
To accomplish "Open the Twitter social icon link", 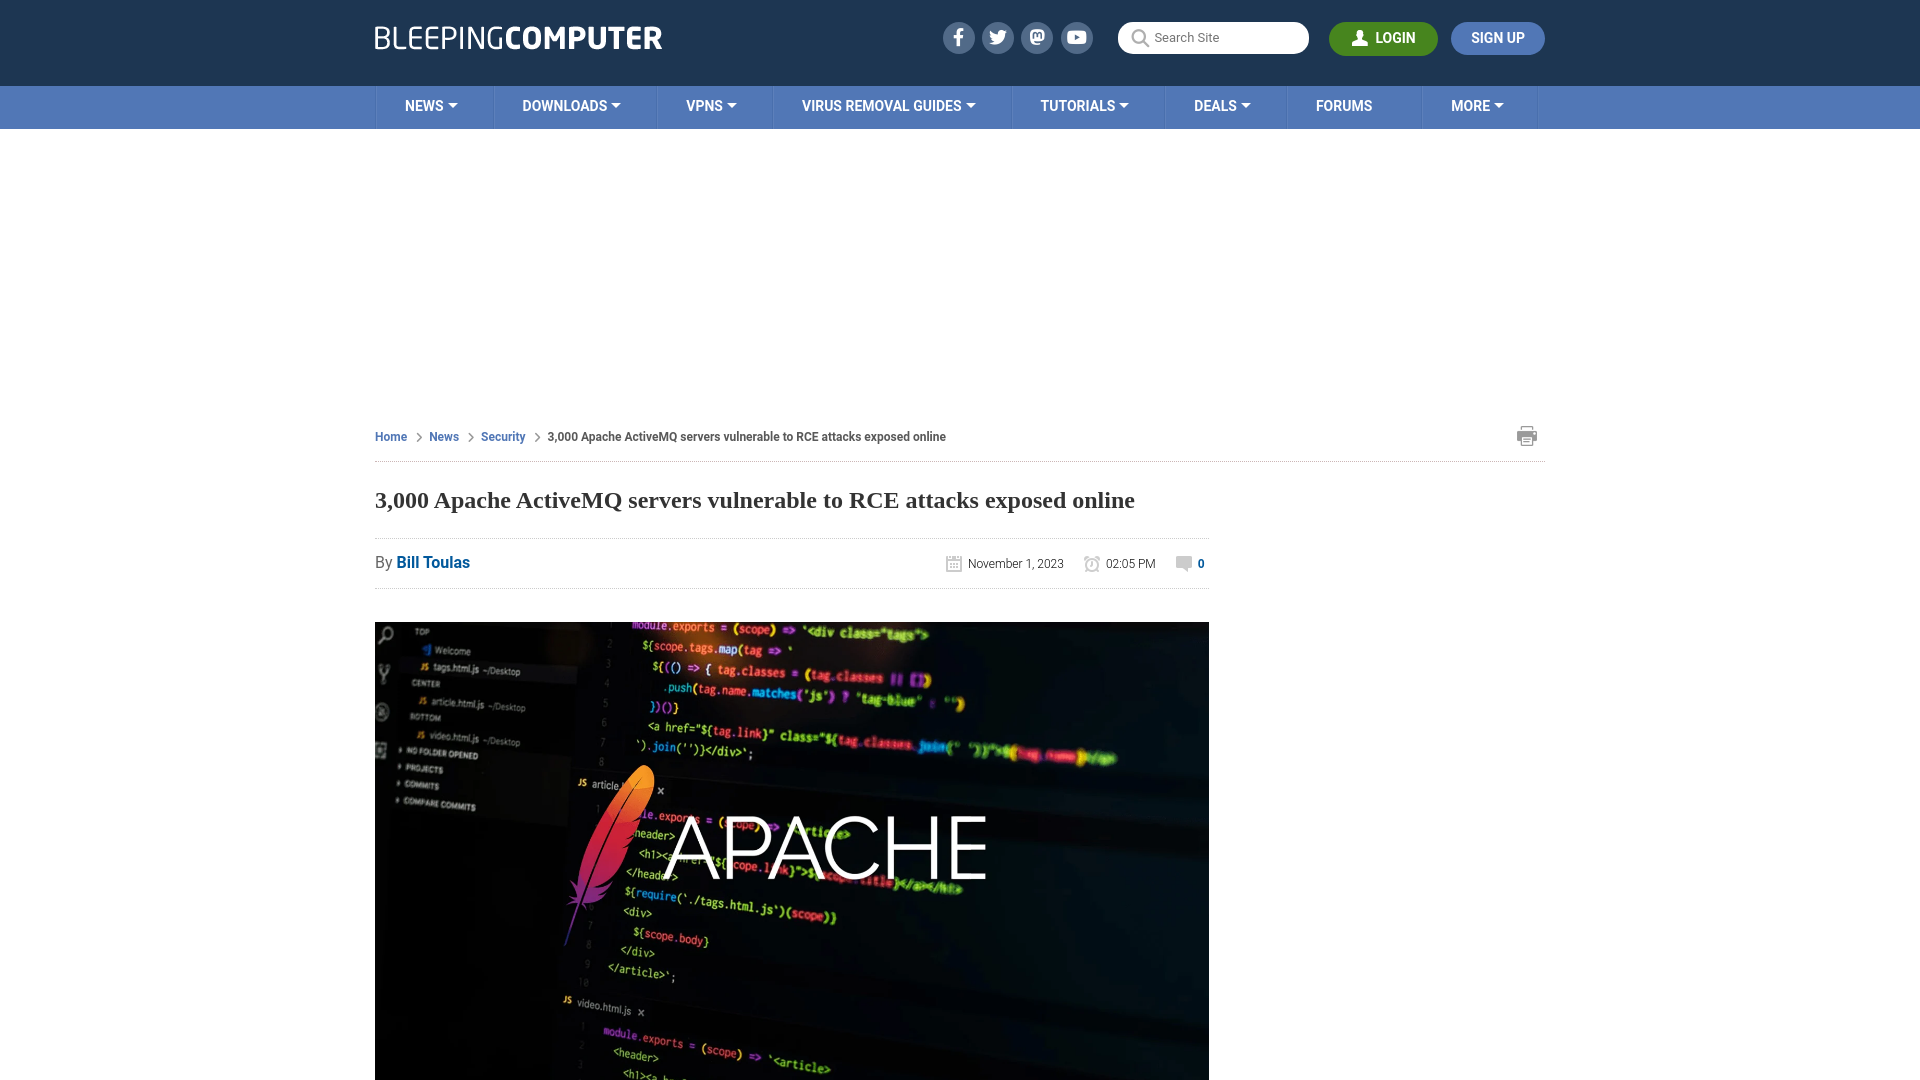I will (997, 38).
